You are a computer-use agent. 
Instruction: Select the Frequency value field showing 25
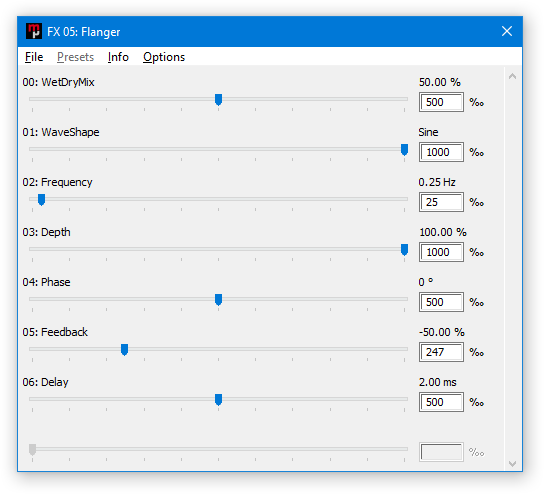click(441, 202)
